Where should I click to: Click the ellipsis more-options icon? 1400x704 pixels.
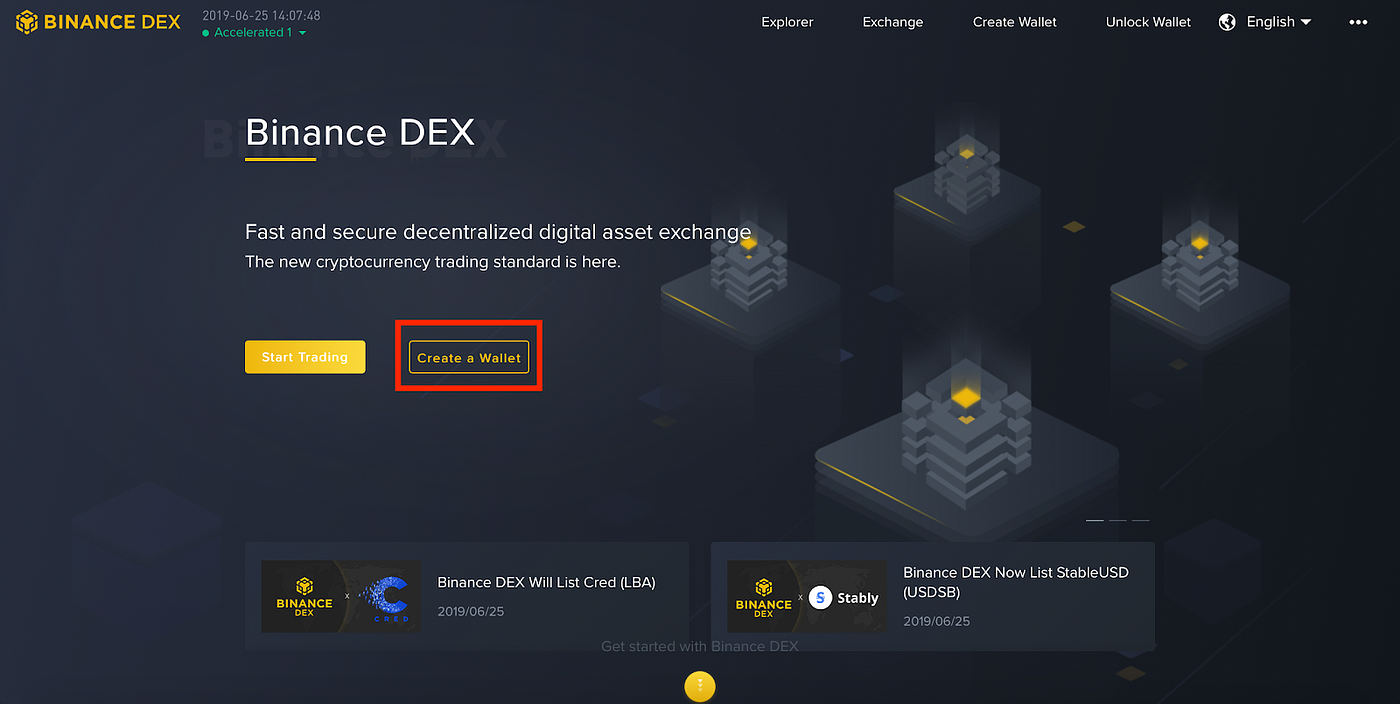1357,21
